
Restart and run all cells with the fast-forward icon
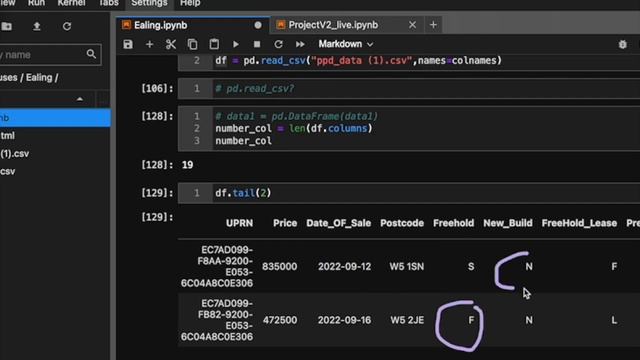pyautogui.click(x=300, y=44)
